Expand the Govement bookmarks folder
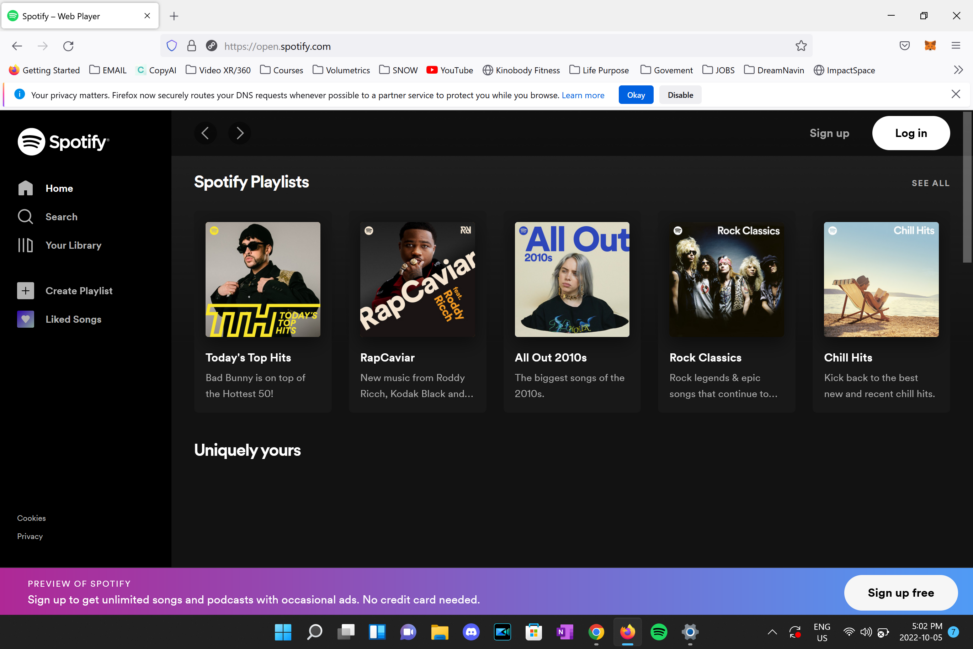This screenshot has width=973, height=649. (667, 70)
